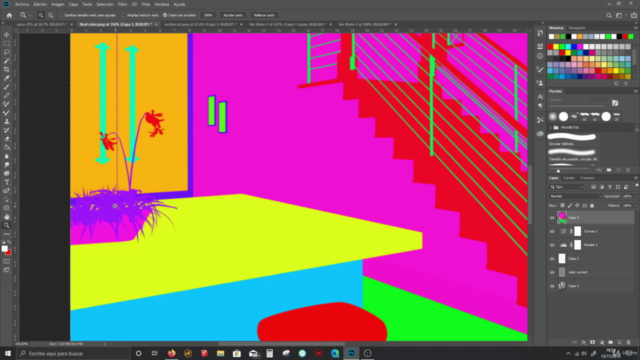The image size is (640, 360).
Task: Switch to the Canales tab
Action: (569, 178)
